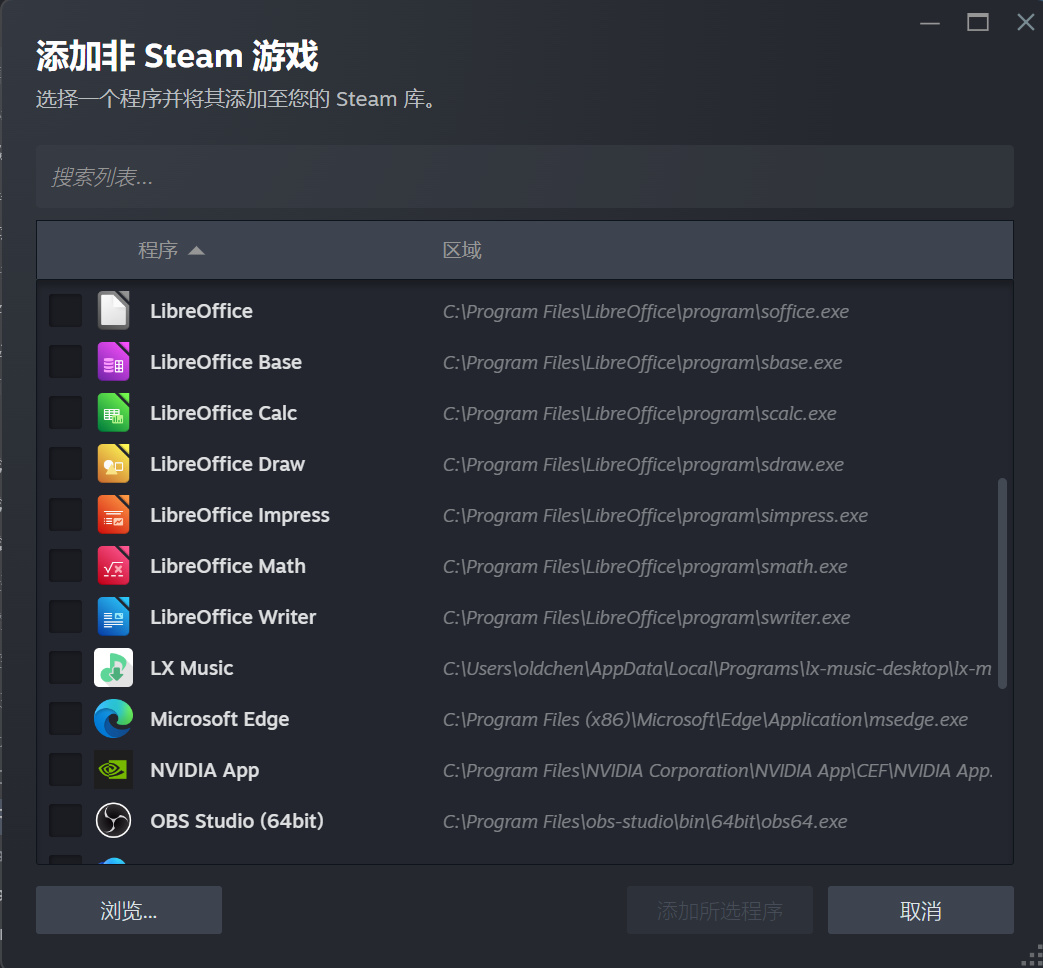Image resolution: width=1043 pixels, height=968 pixels.
Task: Click the obs64.exe path text
Action: pyautogui.click(x=645, y=822)
